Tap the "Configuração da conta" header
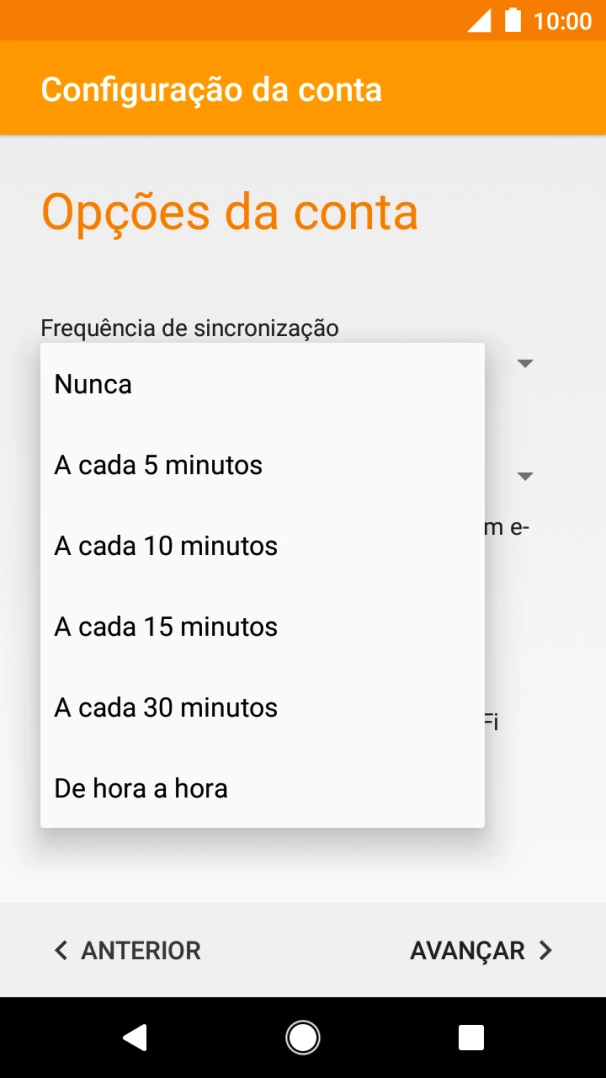Screen dimensions: 606x1078 211,89
